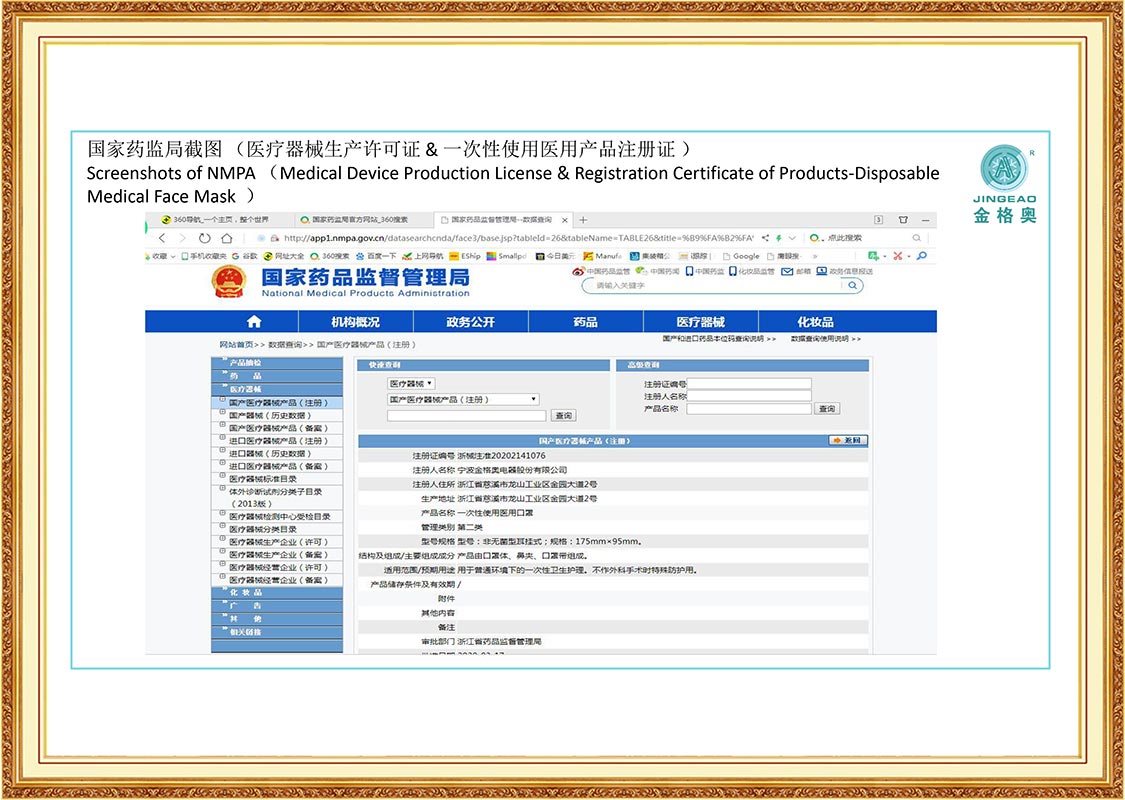Open the Google bookmark

click(740, 256)
